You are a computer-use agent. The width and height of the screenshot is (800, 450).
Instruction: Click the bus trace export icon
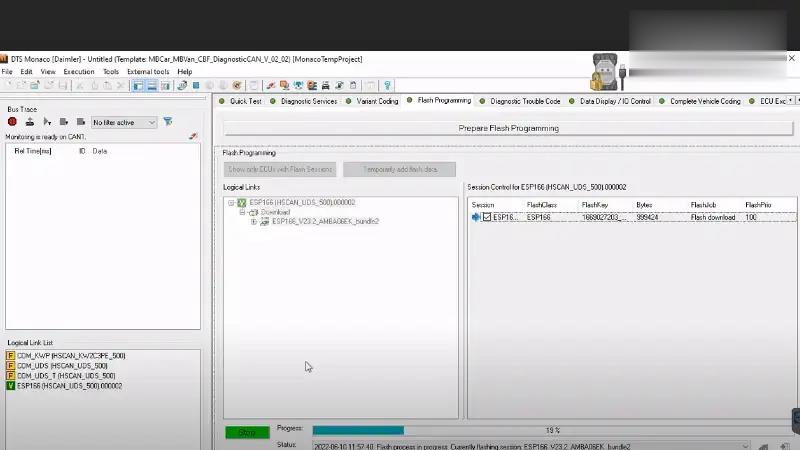pyautogui.click(x=30, y=122)
